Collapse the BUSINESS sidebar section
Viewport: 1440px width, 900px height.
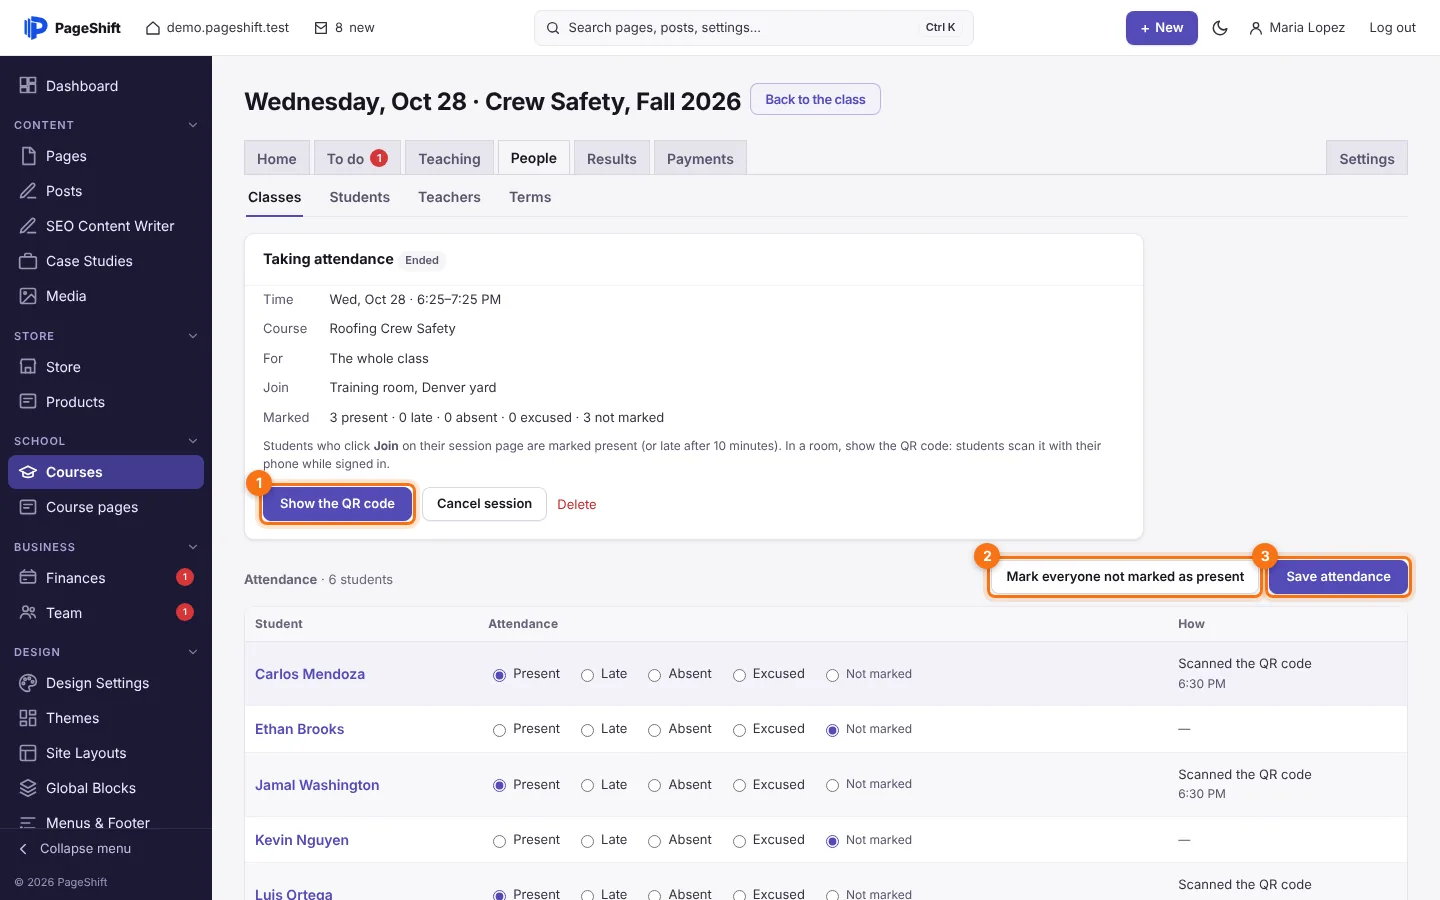point(193,547)
